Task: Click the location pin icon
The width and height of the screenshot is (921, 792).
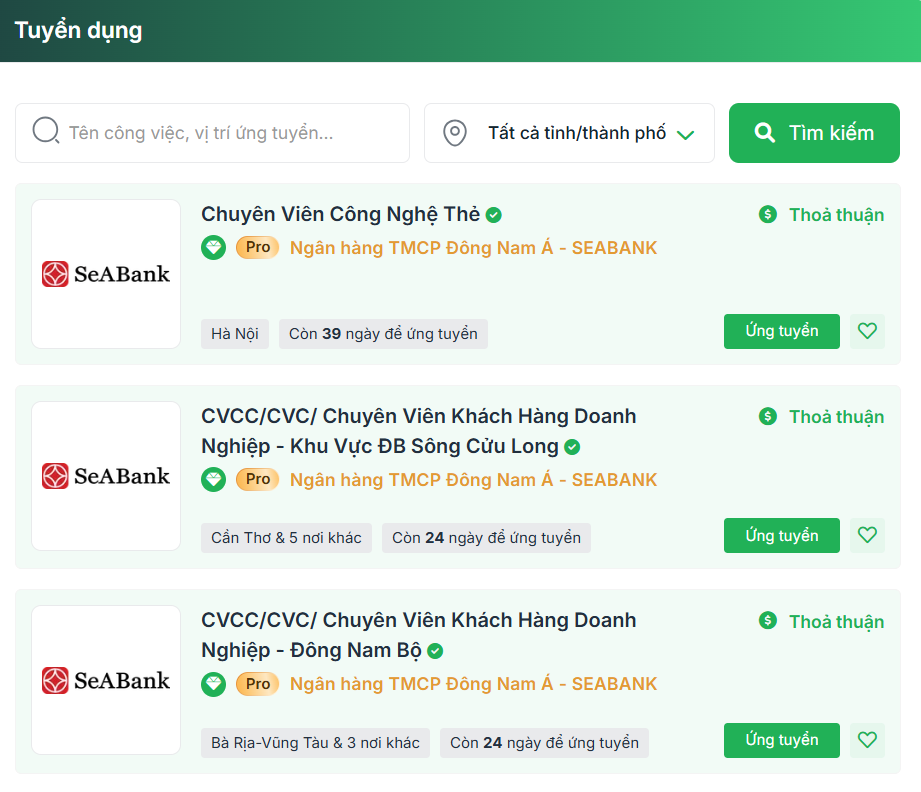Action: point(455,133)
